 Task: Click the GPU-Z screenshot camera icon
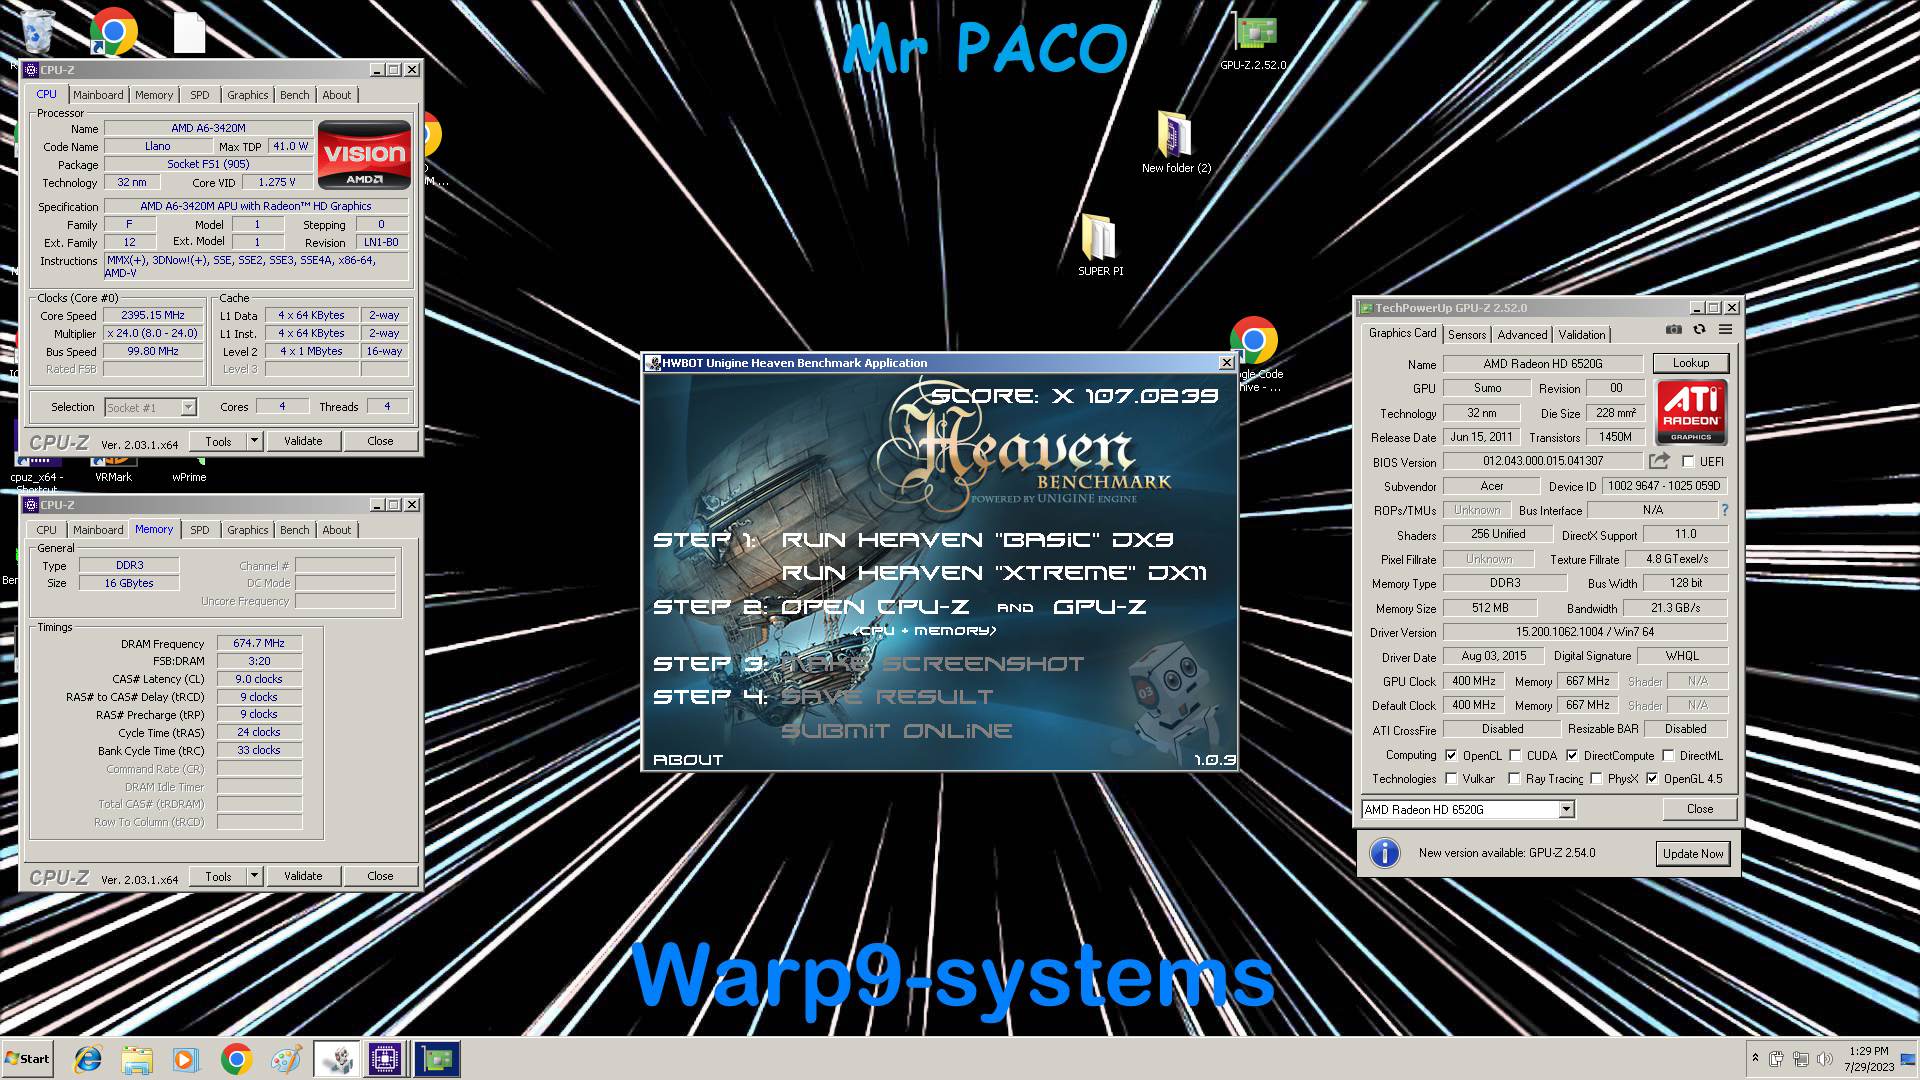(1673, 330)
